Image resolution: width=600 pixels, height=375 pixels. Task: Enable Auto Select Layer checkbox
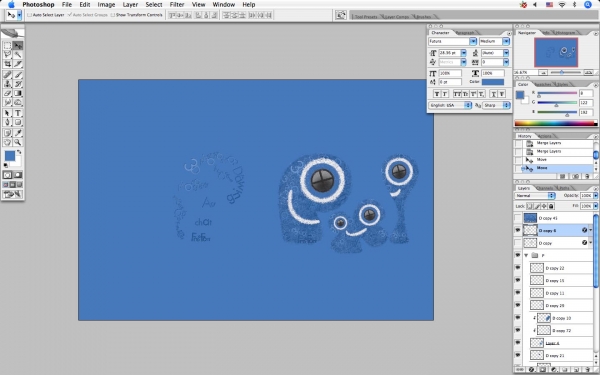click(29, 15)
